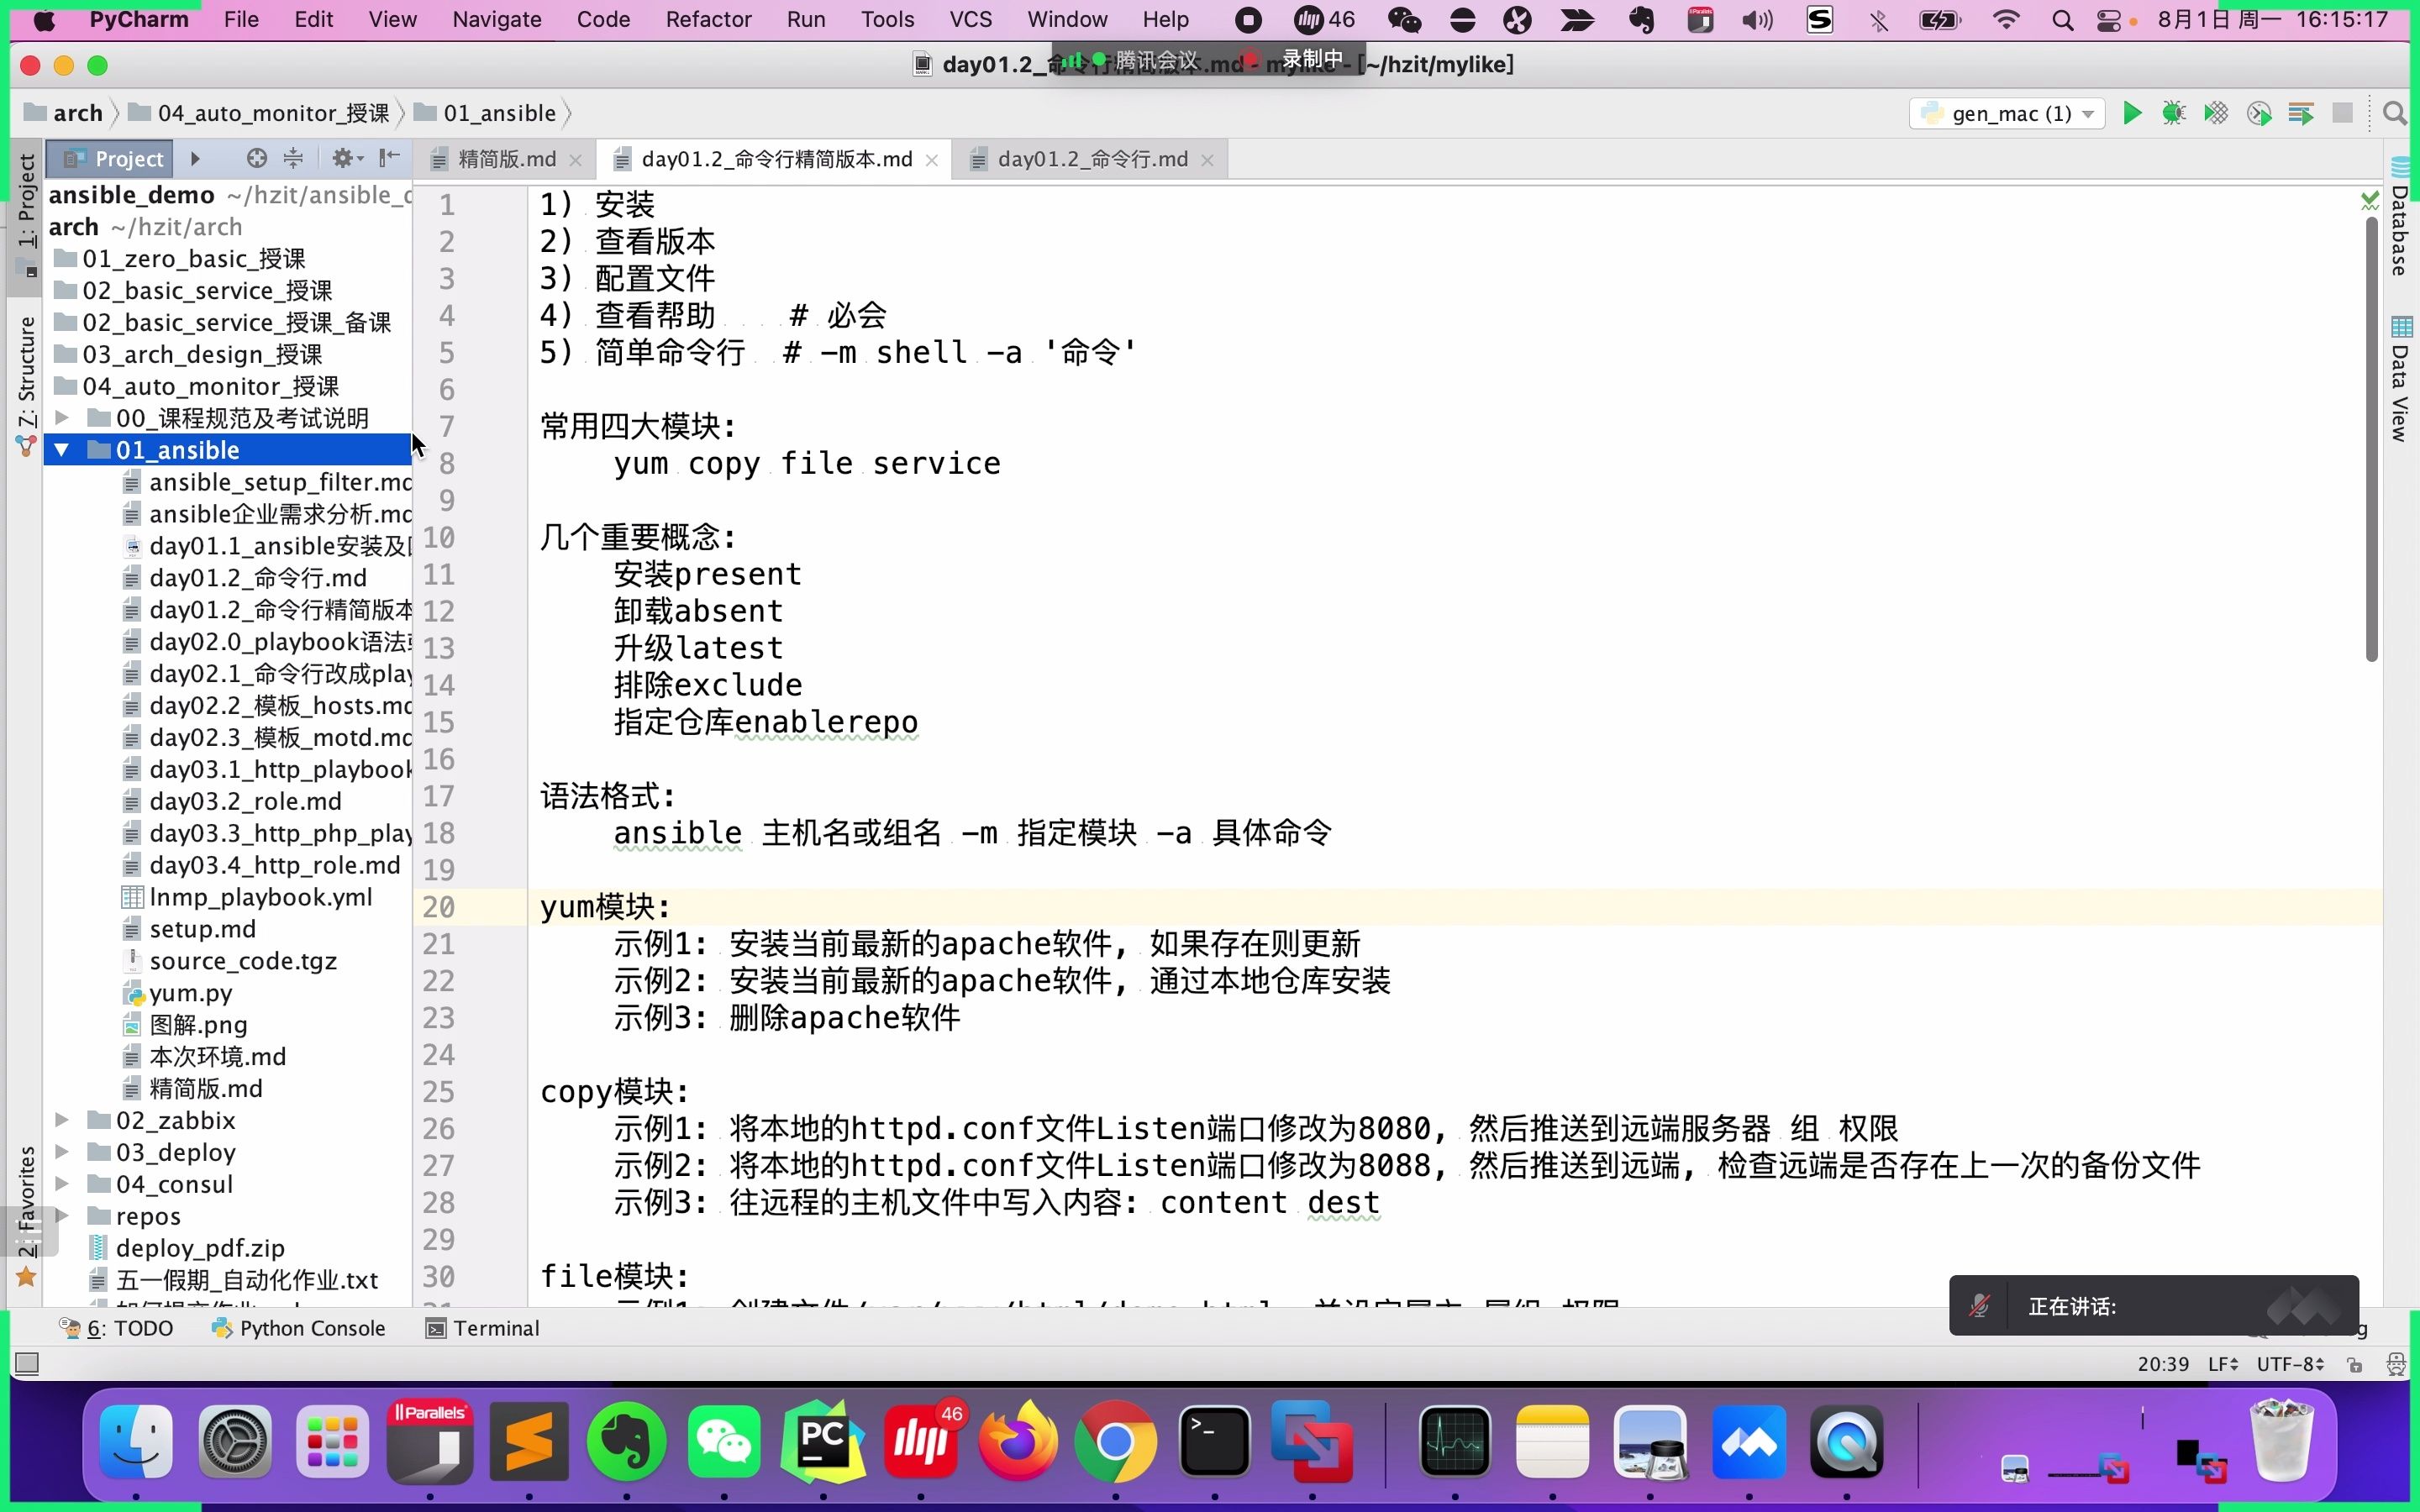
Task: Switch to the day01.2_命令行.md tab
Action: (1095, 158)
